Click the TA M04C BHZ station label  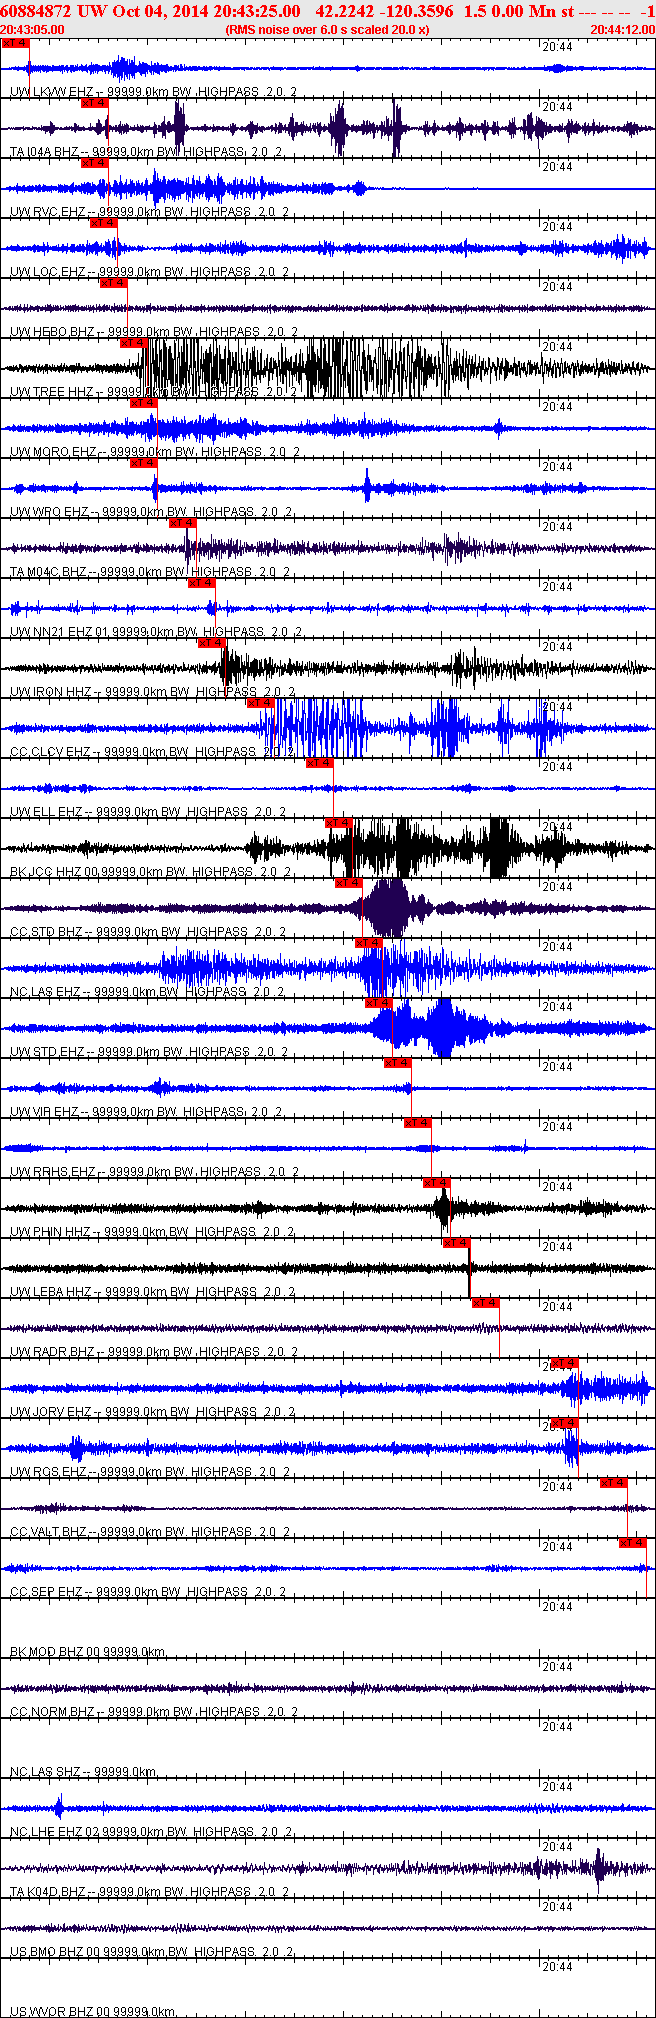150,572
